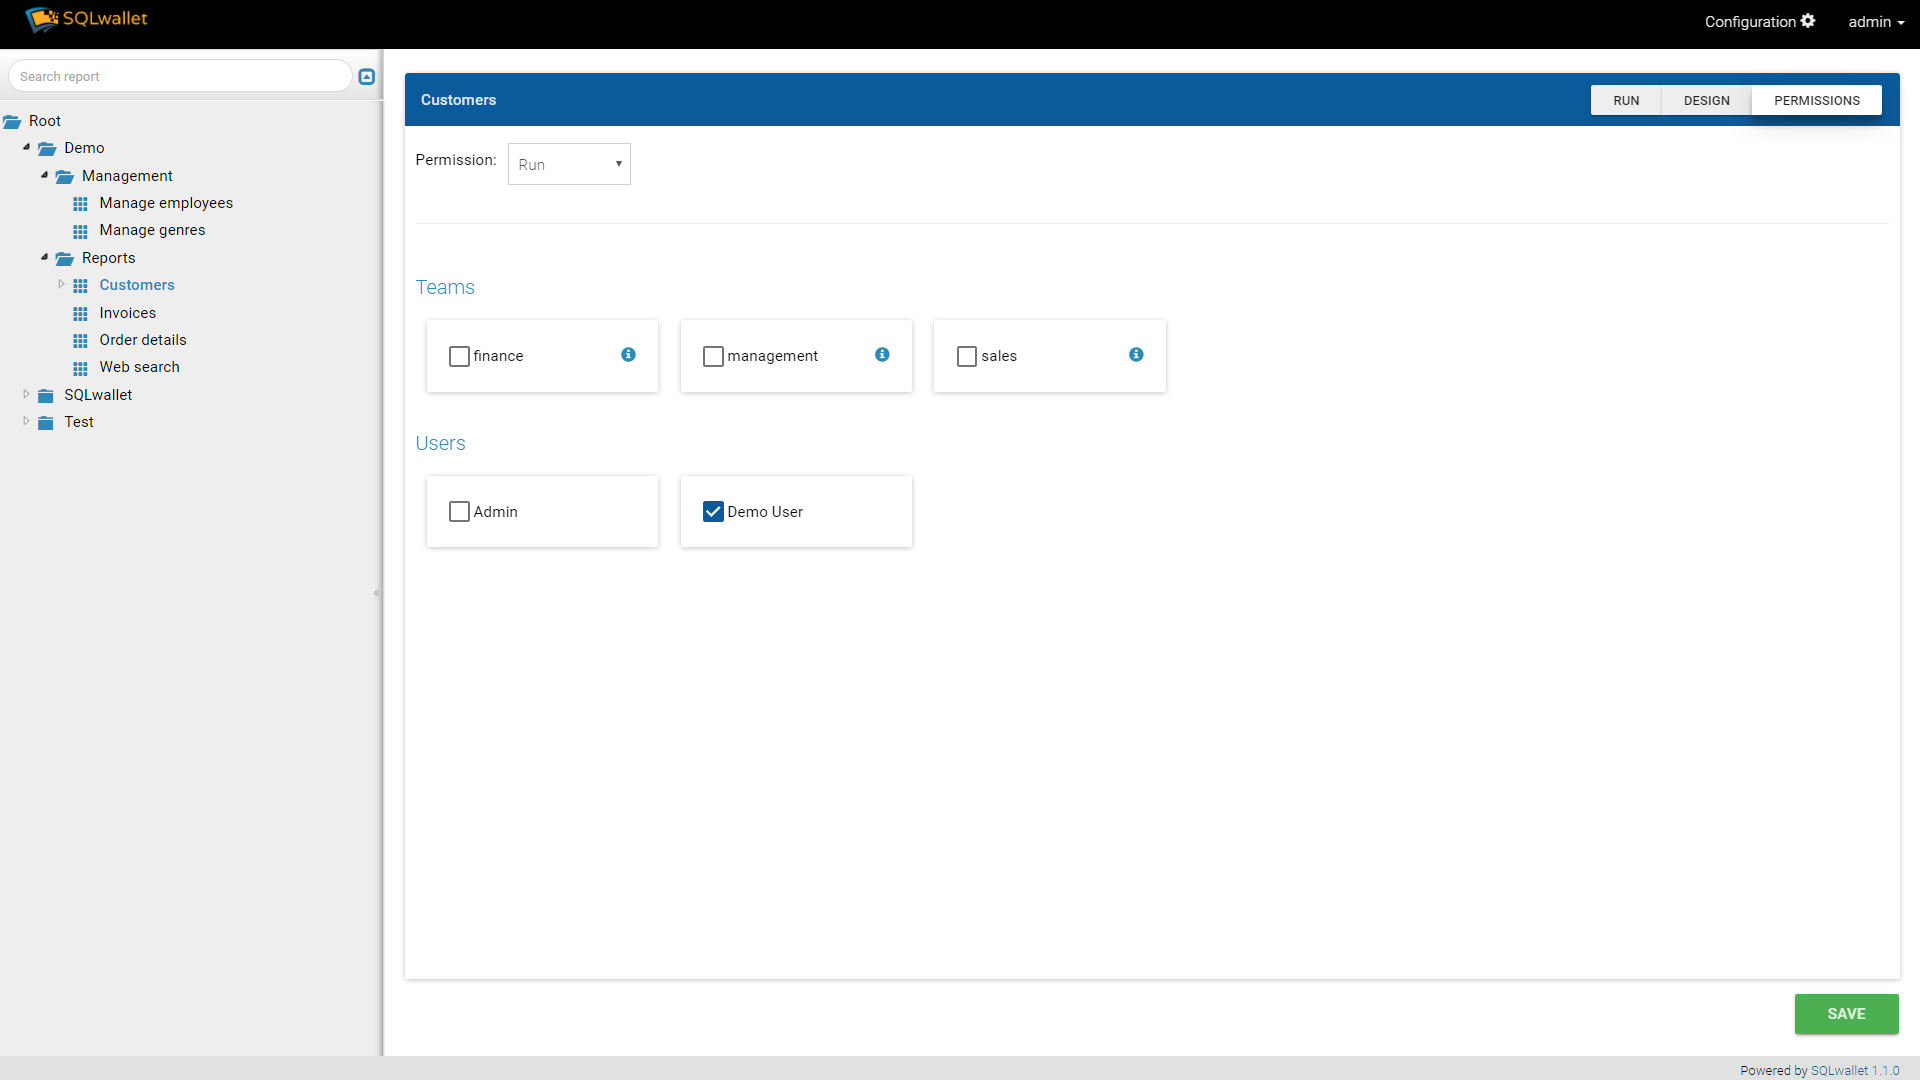Screen dimensions: 1920x1080
Task: Click the Configuration gear icon
Action: [1808, 21]
